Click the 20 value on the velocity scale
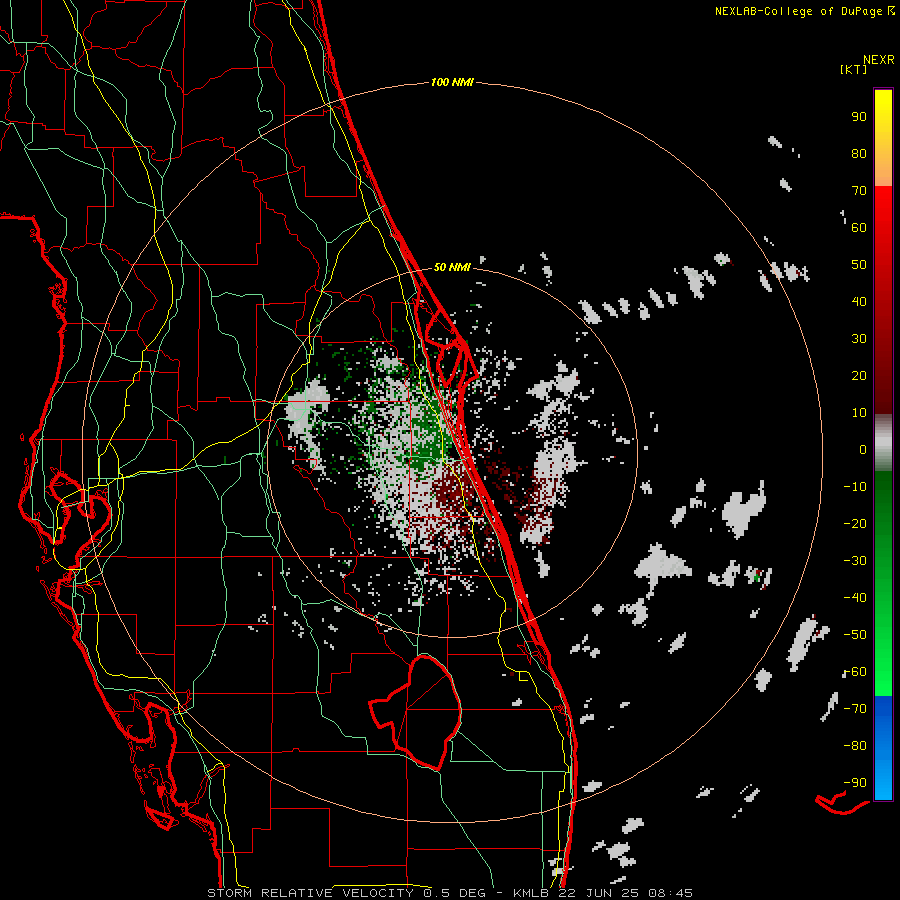 [859, 375]
